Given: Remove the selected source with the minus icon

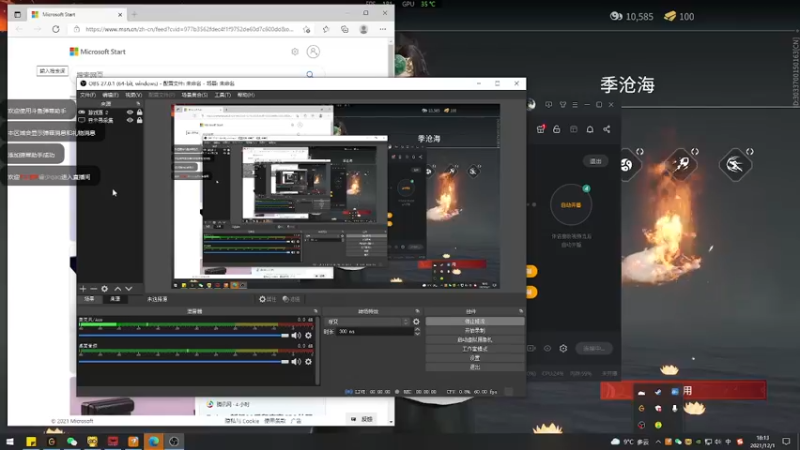Looking at the screenshot, I should 93,289.
